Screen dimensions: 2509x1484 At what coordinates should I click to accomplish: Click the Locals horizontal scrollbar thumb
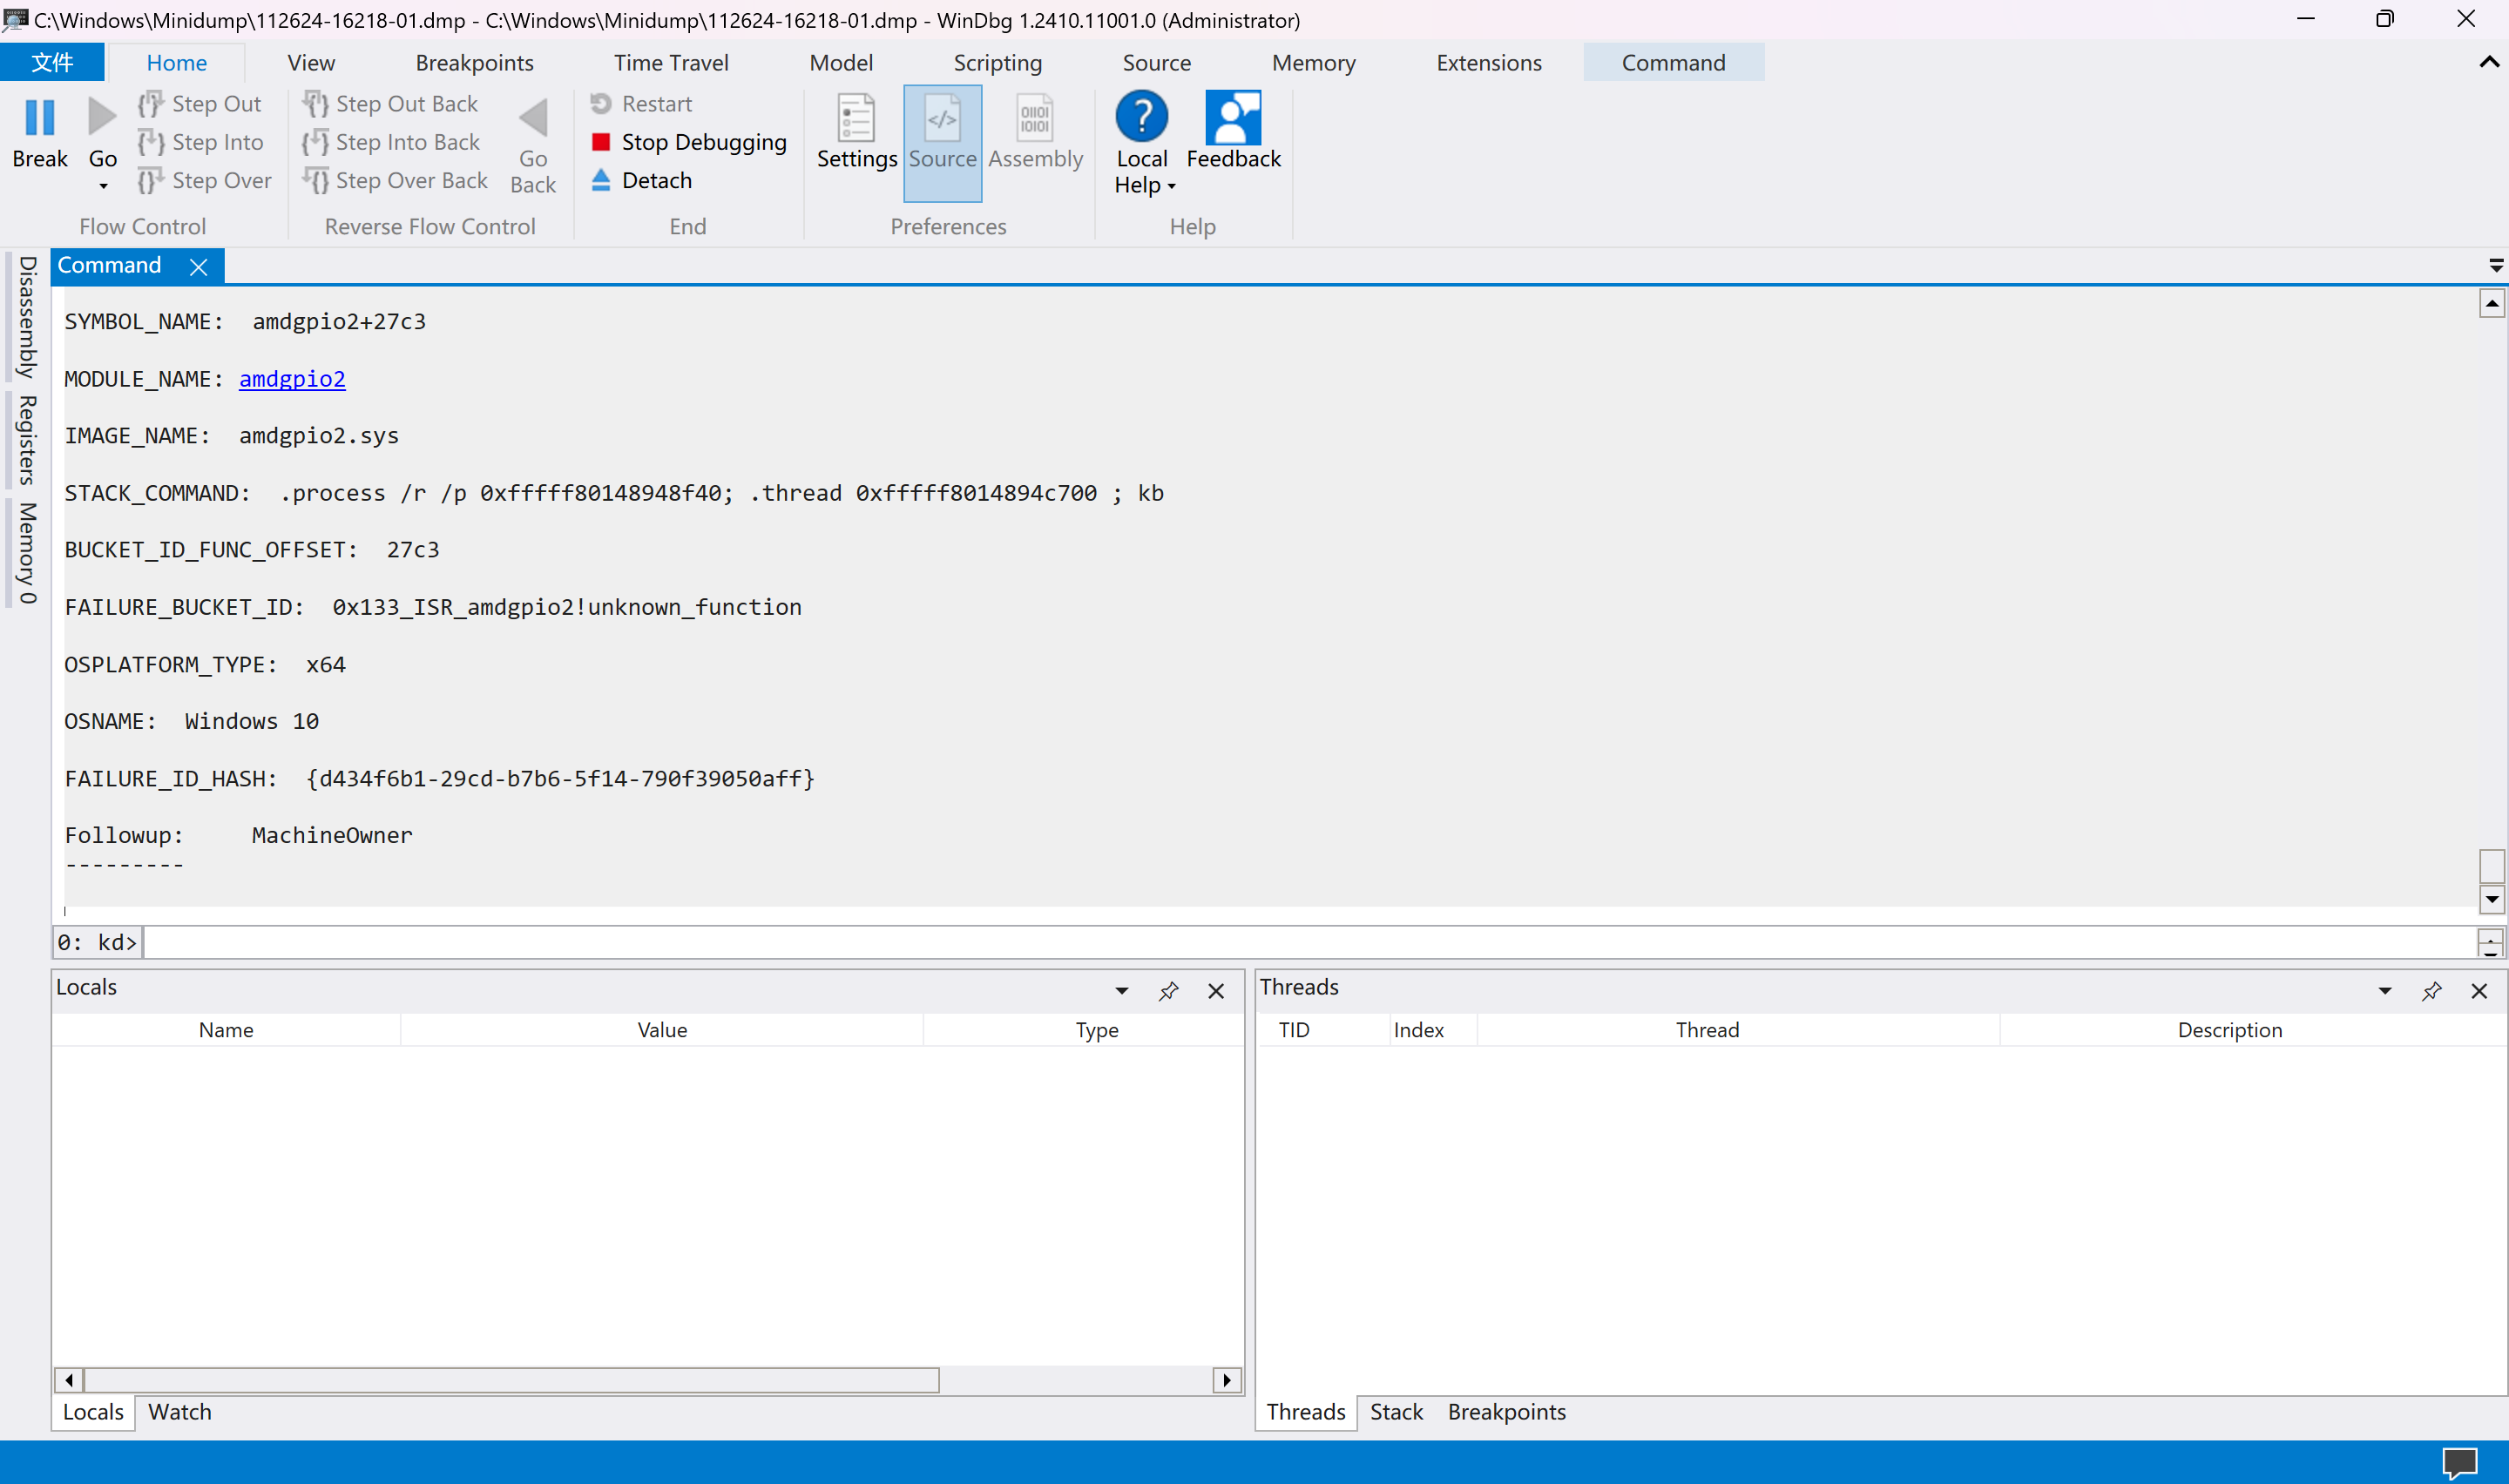point(511,1380)
